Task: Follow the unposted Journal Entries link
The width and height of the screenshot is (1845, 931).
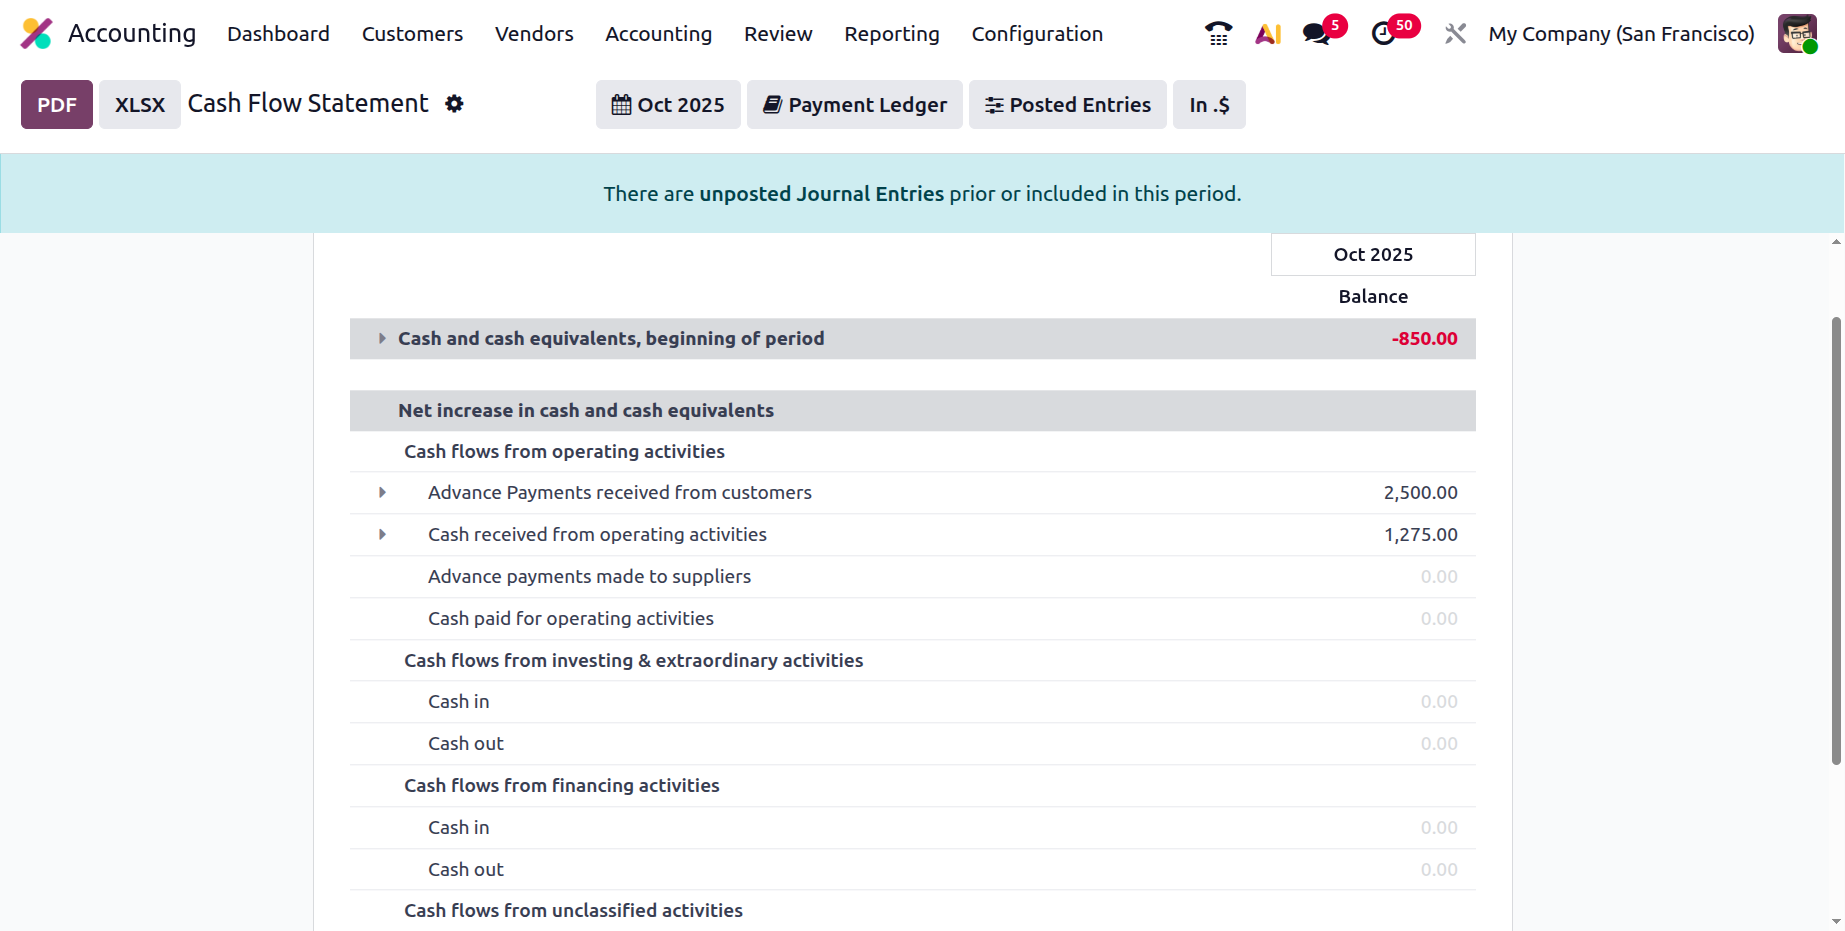Action: tap(821, 194)
